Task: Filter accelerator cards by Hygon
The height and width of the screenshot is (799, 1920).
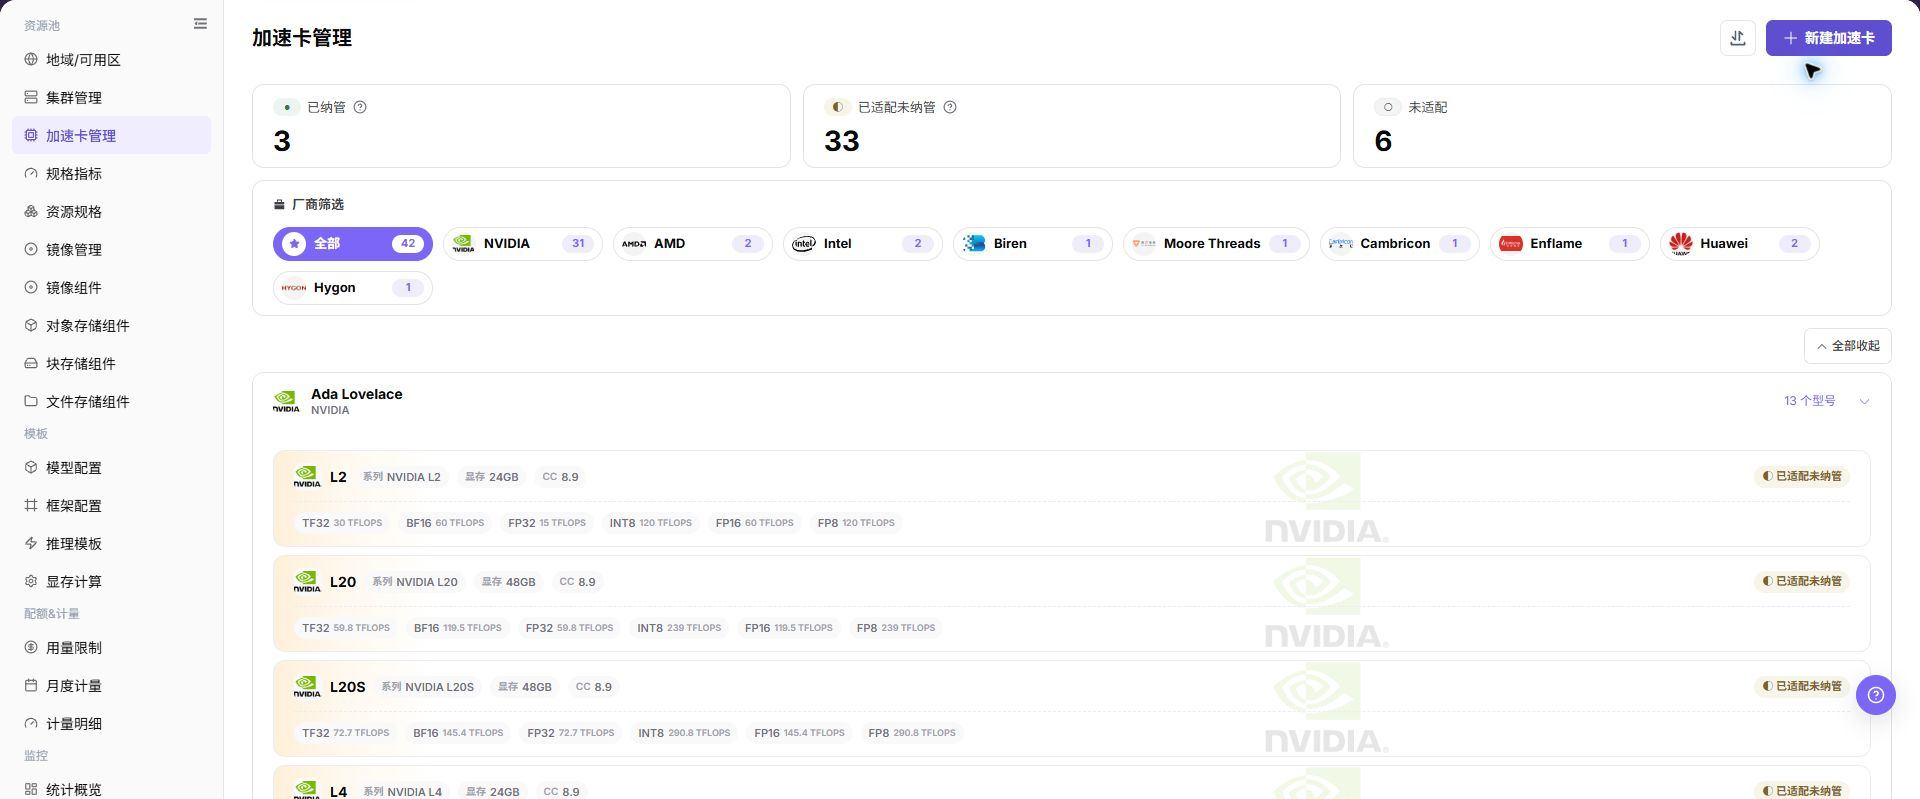Action: (353, 288)
